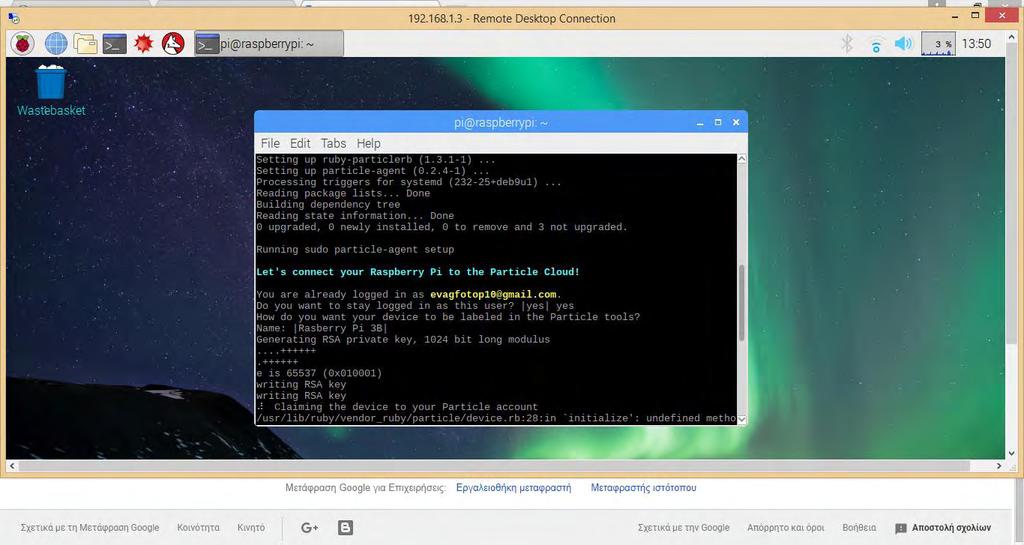Screen dimensions: 1024x545
Task: Maximize the pi@raspberrypi terminal window
Action: [718, 122]
